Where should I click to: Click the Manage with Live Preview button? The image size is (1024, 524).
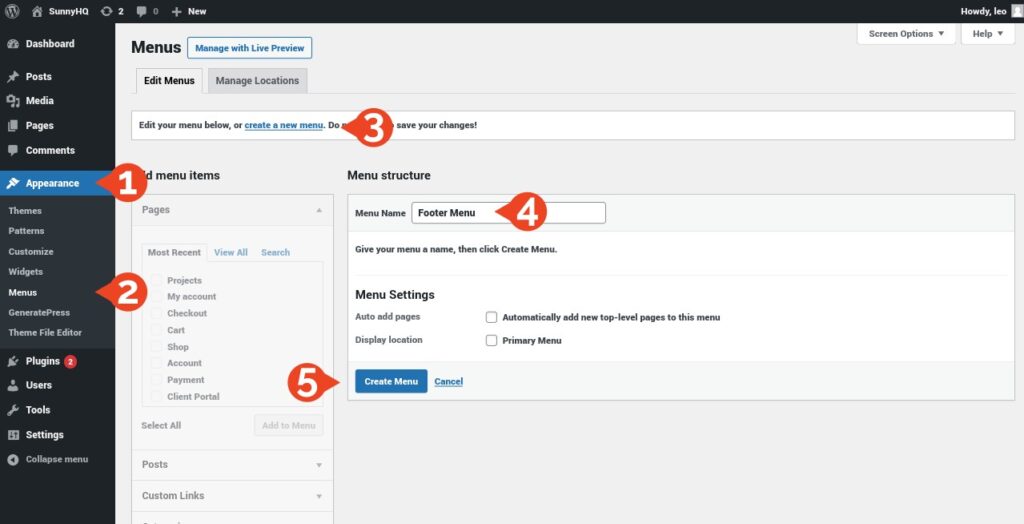[x=249, y=48]
